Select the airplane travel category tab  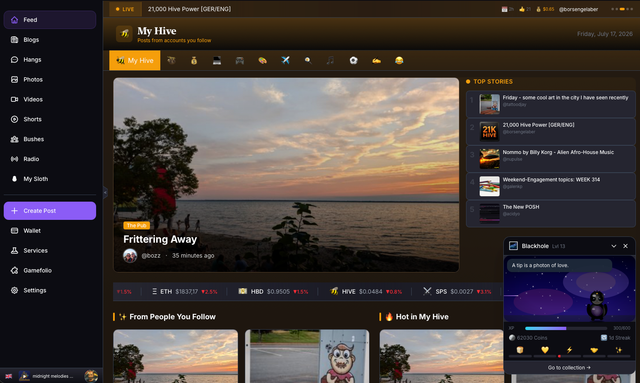click(285, 60)
